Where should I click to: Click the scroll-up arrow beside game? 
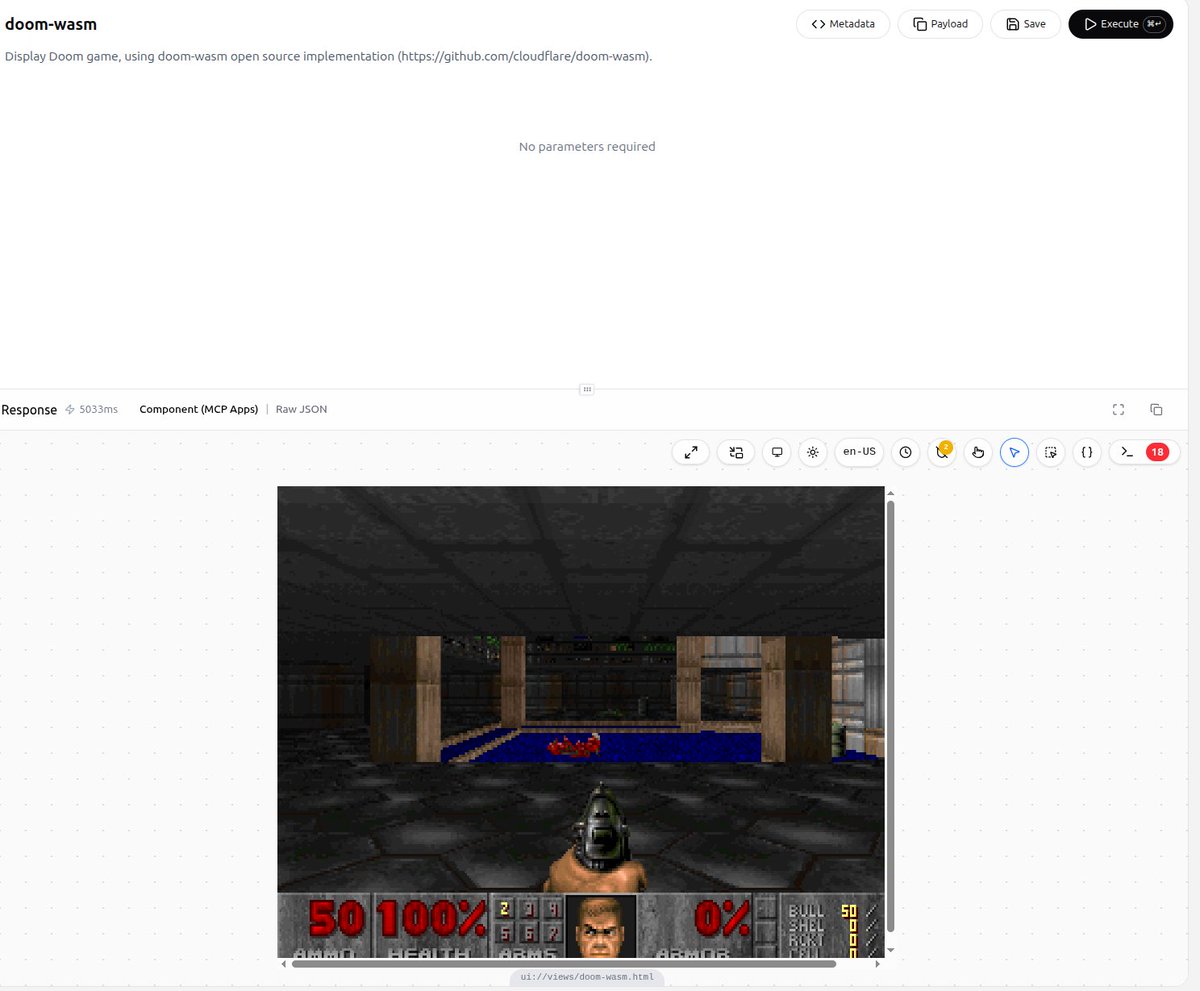(x=890, y=492)
